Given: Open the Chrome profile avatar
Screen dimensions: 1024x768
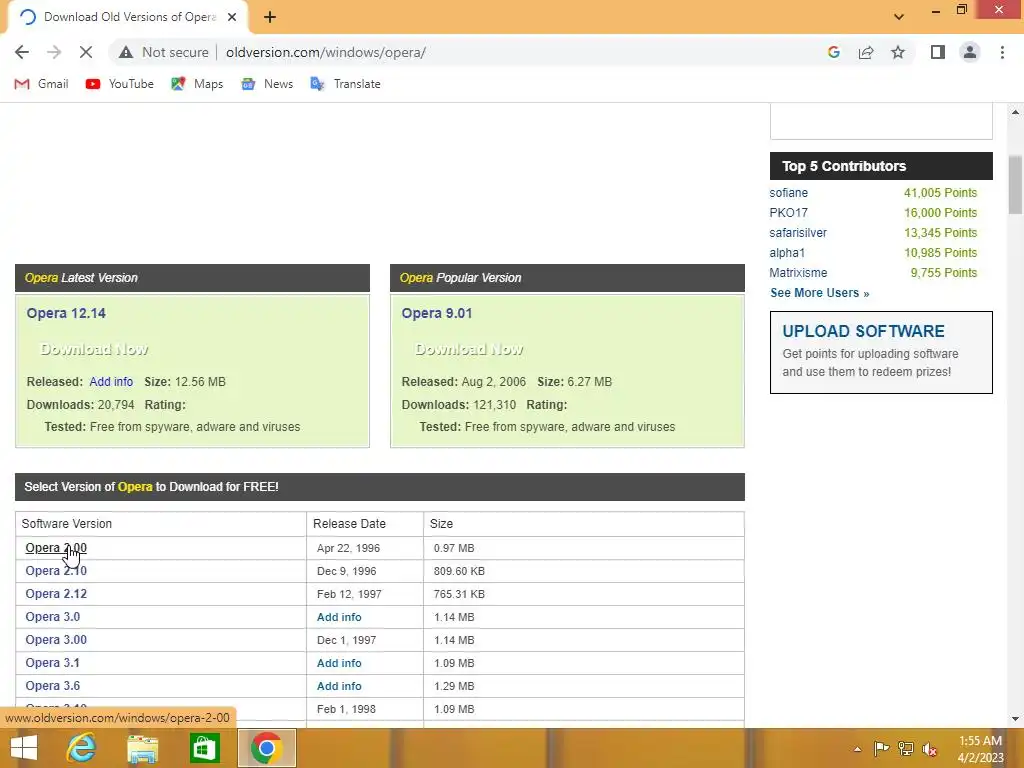Looking at the screenshot, I should 970,52.
